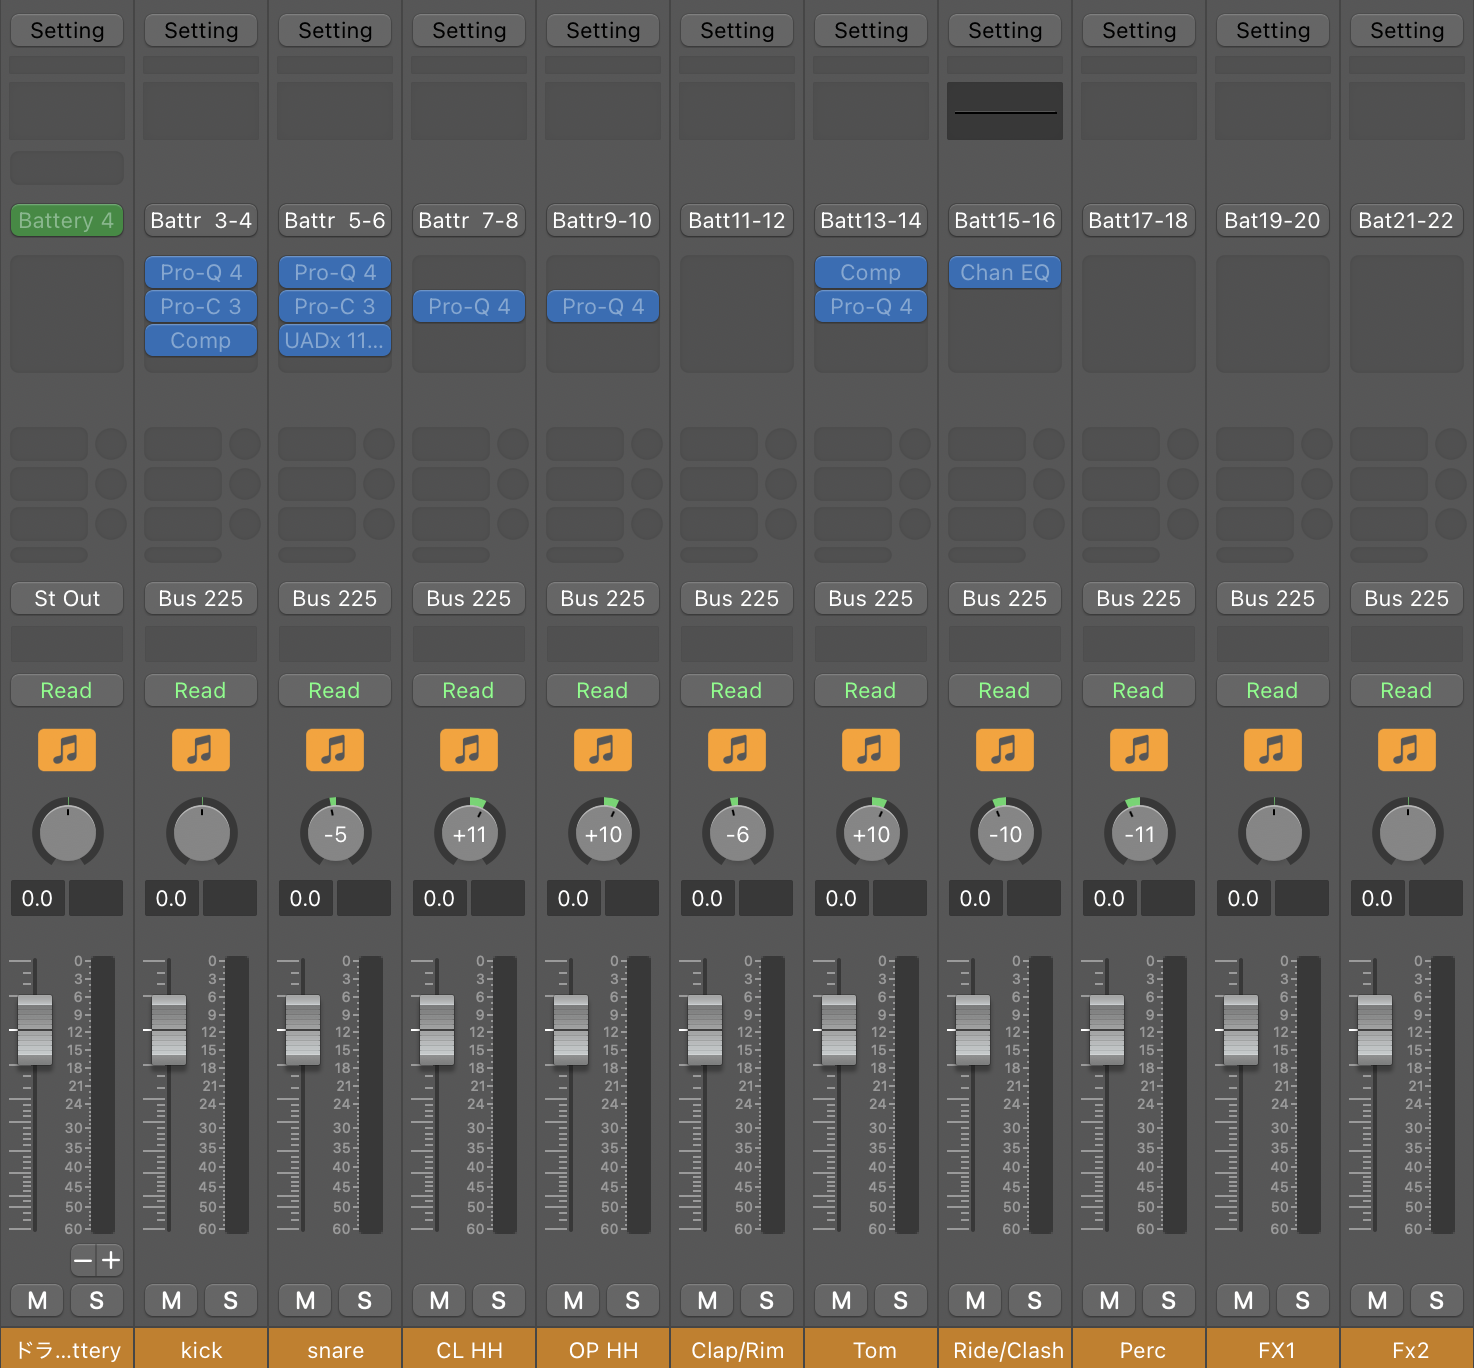Viewport: 1474px width, 1368px height.
Task: Click the music note icon on Fx2
Action: click(1407, 749)
